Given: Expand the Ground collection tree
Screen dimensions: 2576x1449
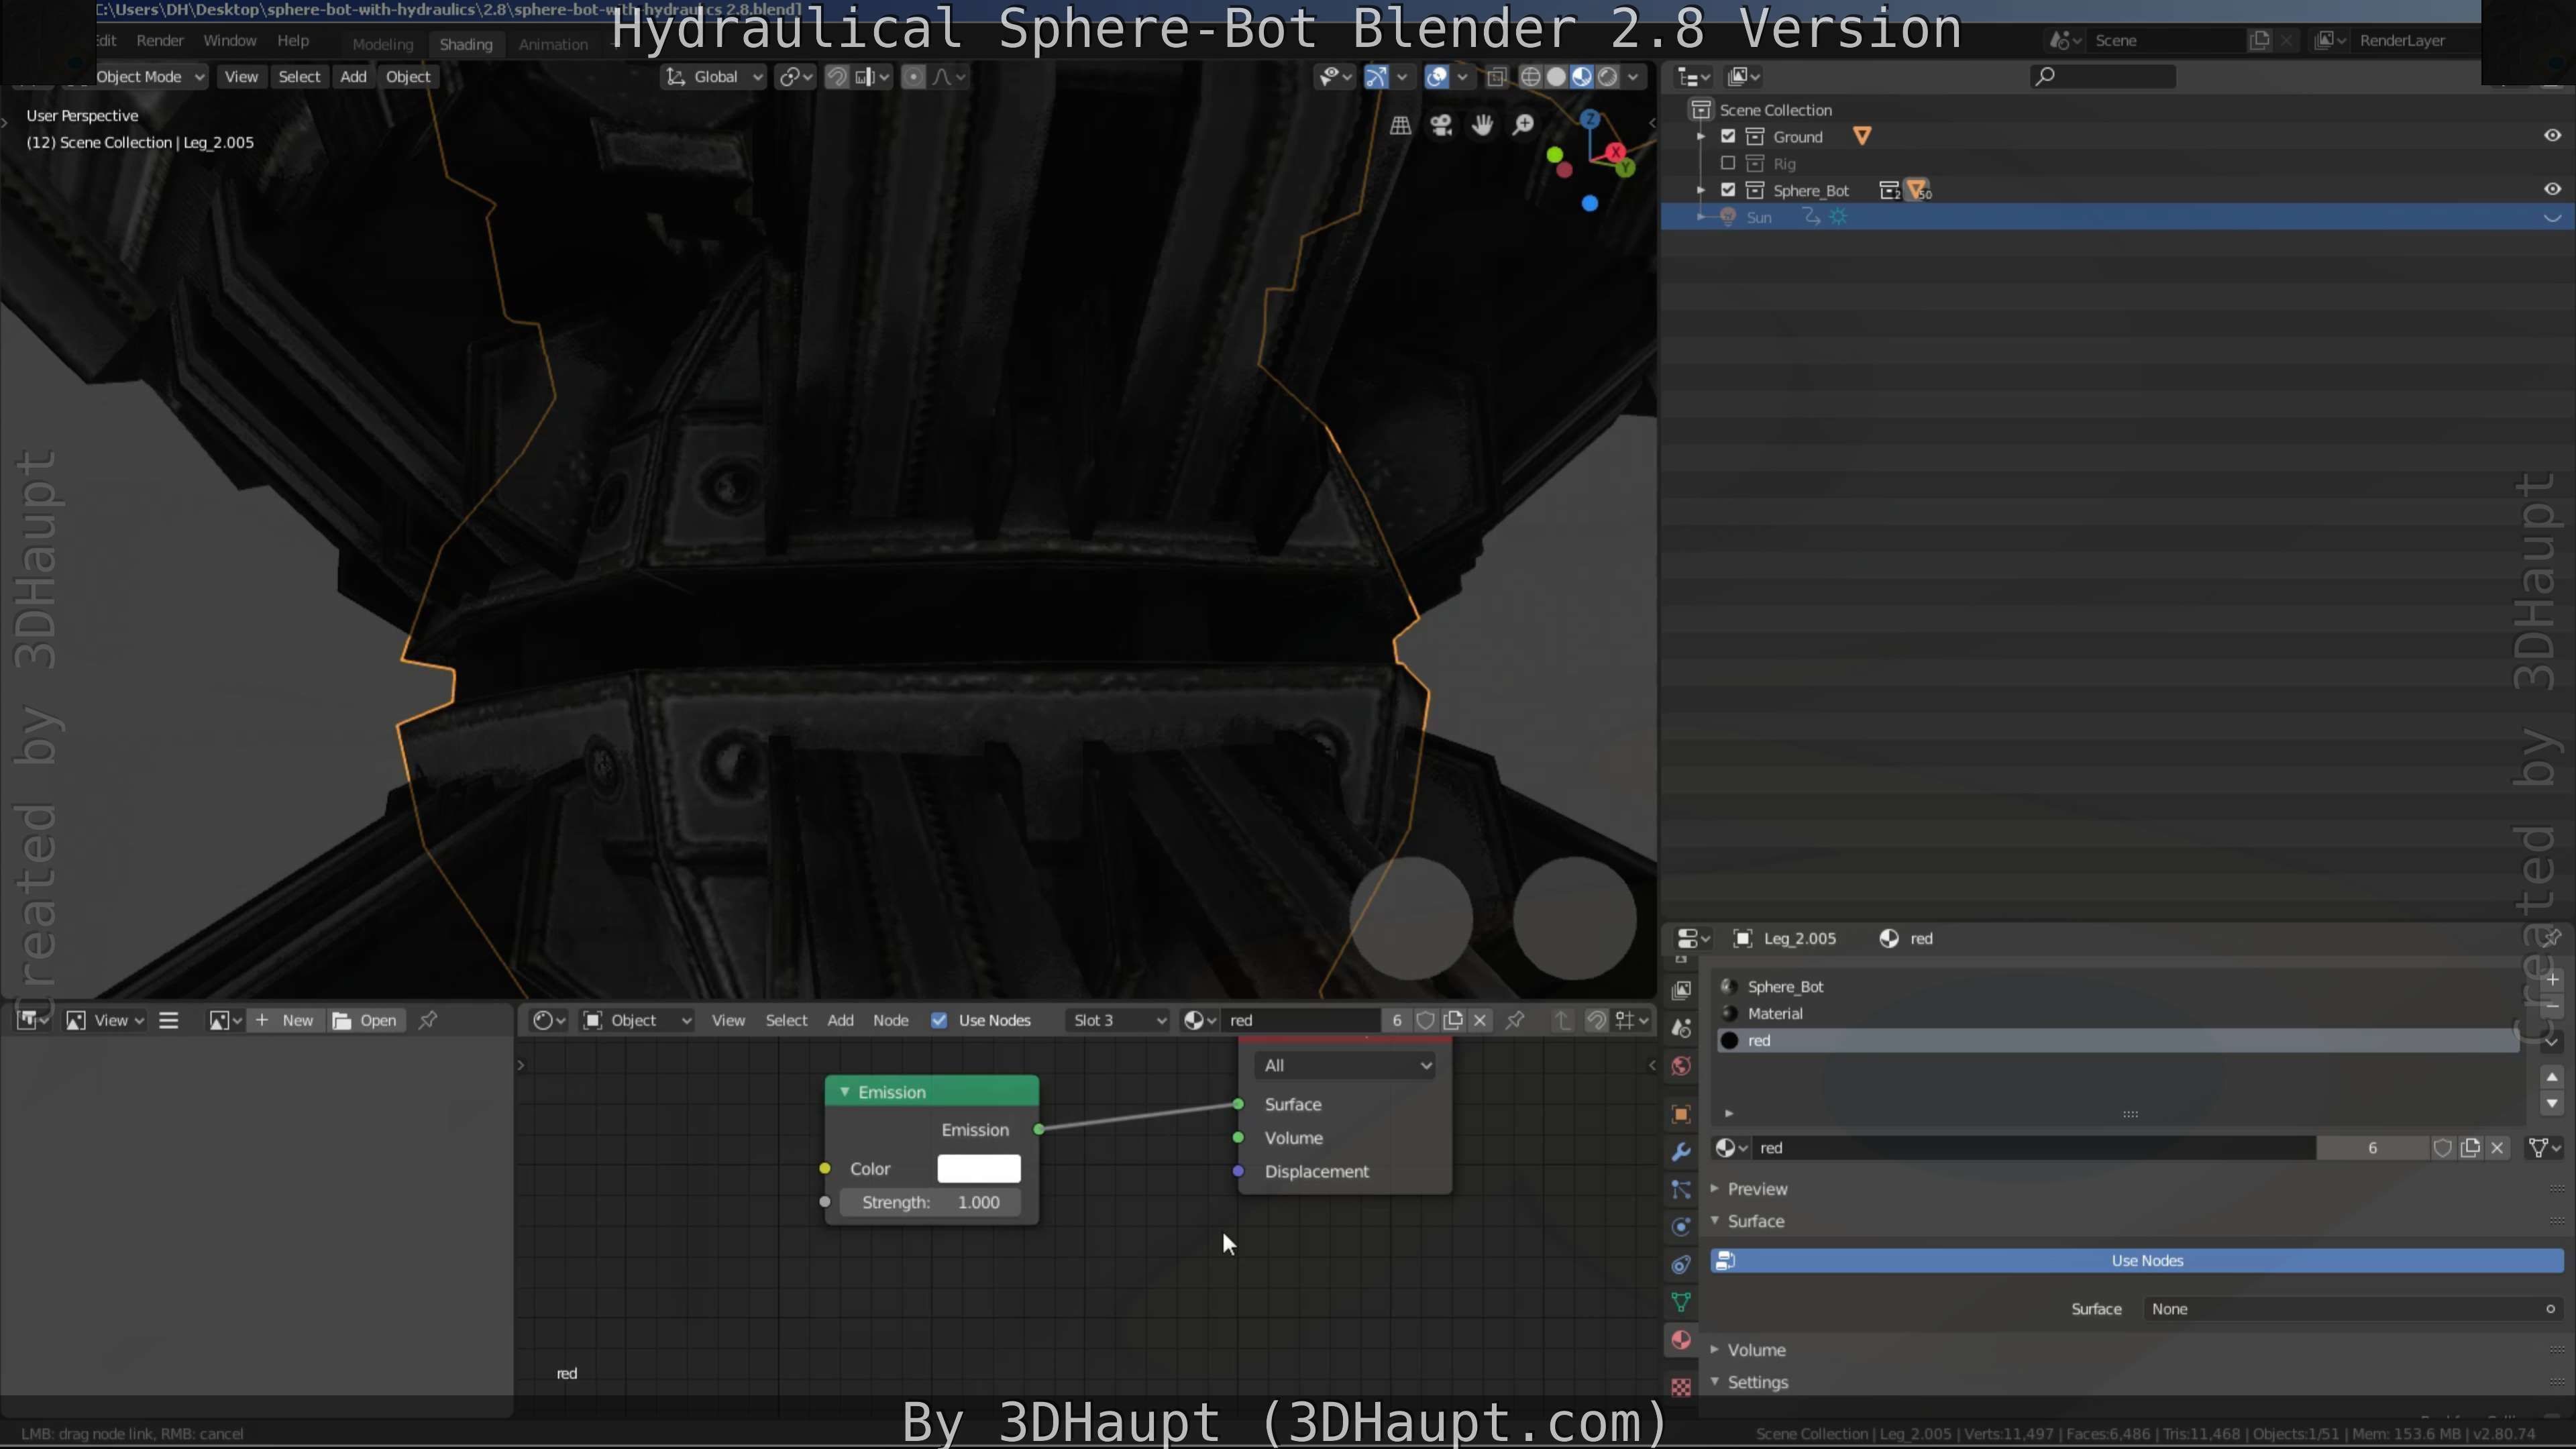Looking at the screenshot, I should pyautogui.click(x=1701, y=136).
